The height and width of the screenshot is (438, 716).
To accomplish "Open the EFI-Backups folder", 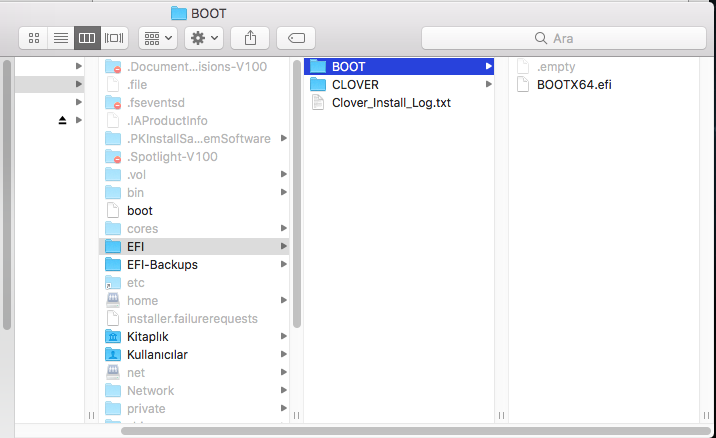I will click(162, 265).
